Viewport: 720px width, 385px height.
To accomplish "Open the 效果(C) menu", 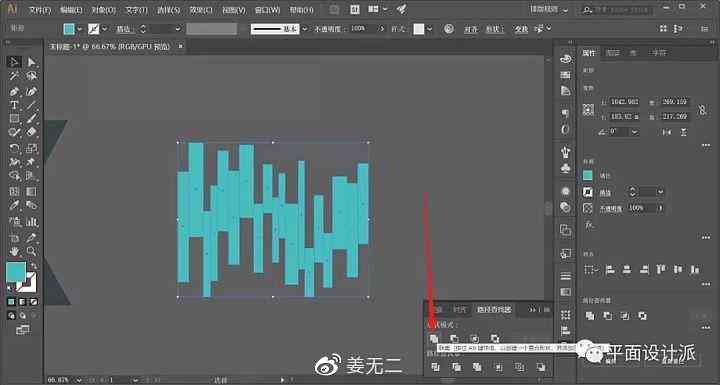I will [201, 10].
